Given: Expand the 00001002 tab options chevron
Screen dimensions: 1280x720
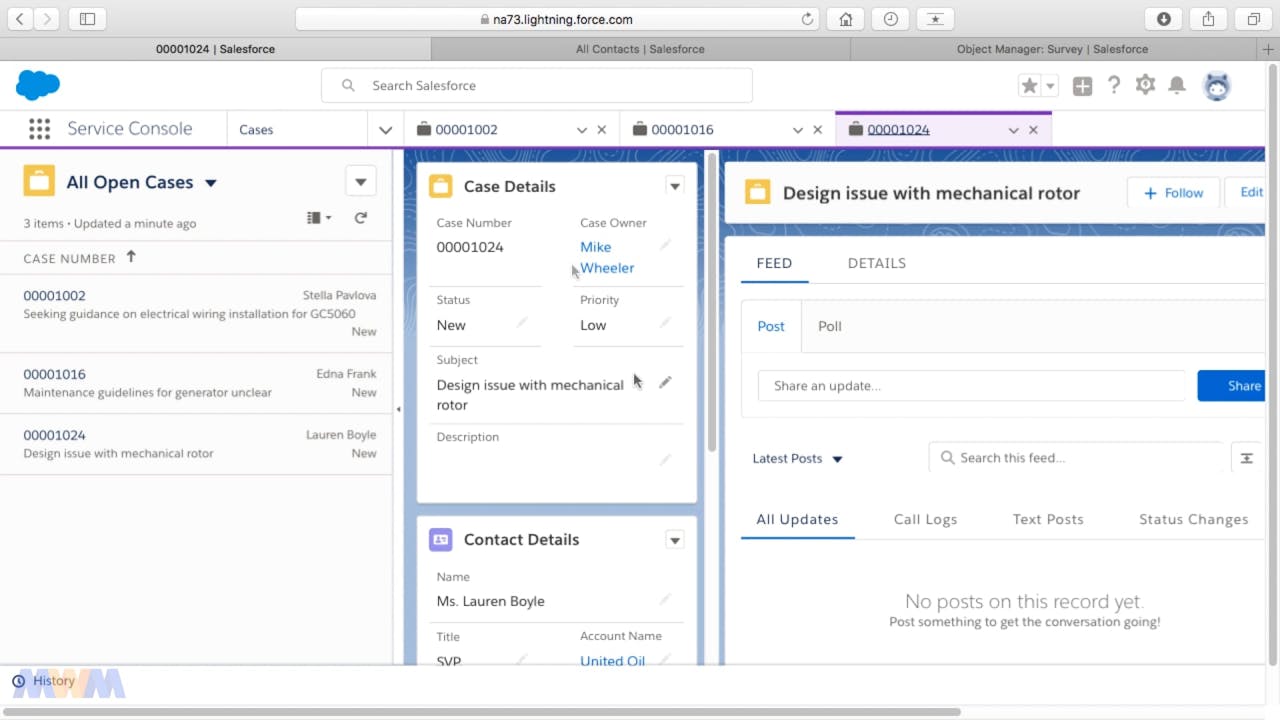Looking at the screenshot, I should (x=582, y=130).
